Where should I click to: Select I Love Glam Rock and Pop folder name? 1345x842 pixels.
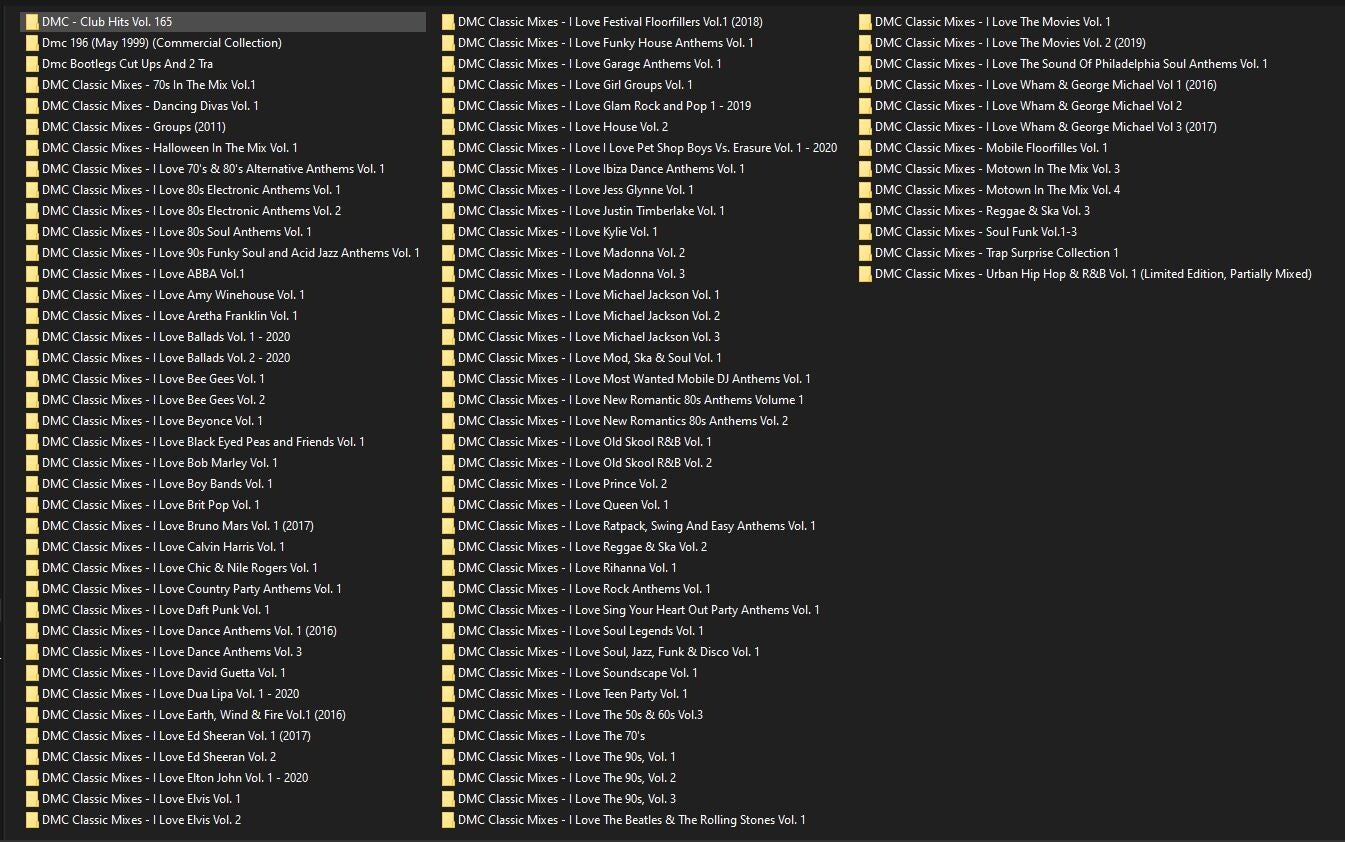605,106
